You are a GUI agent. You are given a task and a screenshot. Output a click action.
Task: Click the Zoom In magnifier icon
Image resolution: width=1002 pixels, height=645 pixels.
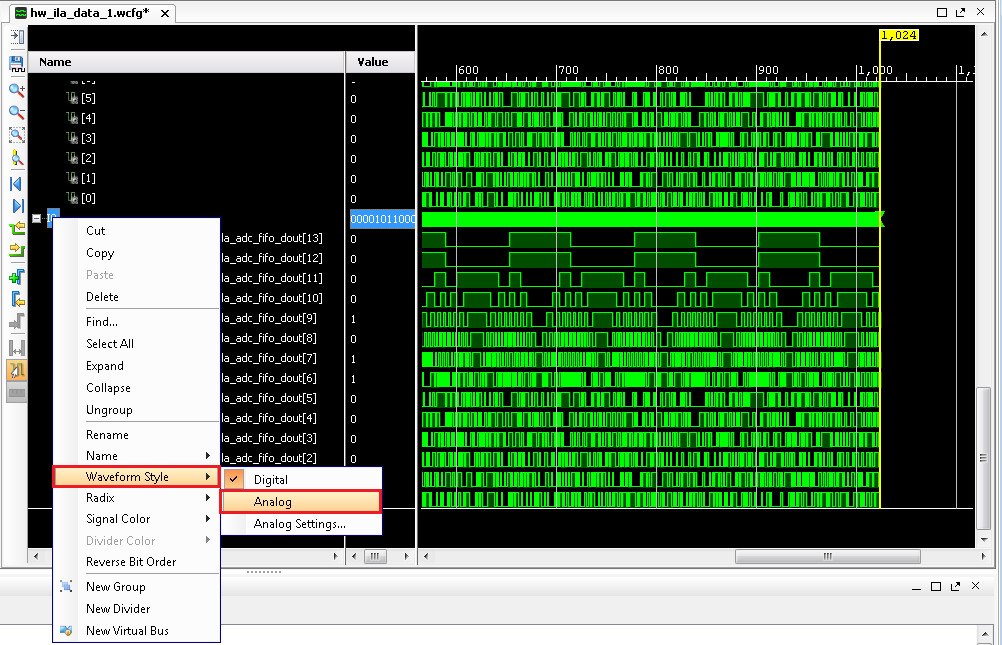[17, 90]
